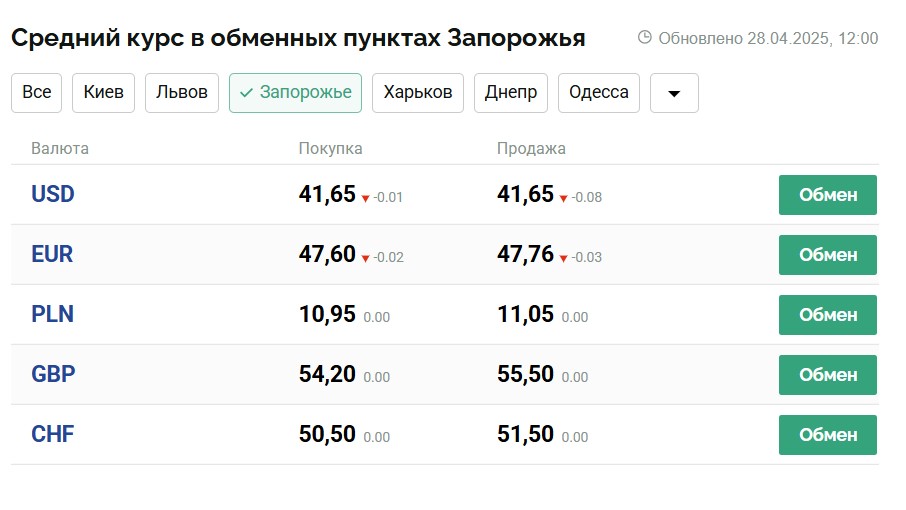Hit the Обмен button for CHF
Screen dimensions: 906x510
pos(828,435)
